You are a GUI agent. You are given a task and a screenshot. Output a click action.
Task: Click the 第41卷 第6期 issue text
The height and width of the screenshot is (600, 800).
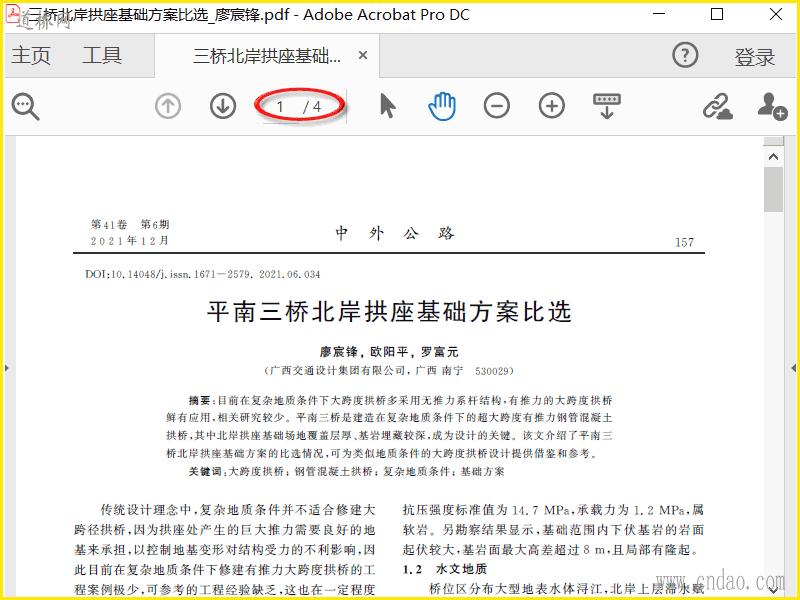(130, 224)
